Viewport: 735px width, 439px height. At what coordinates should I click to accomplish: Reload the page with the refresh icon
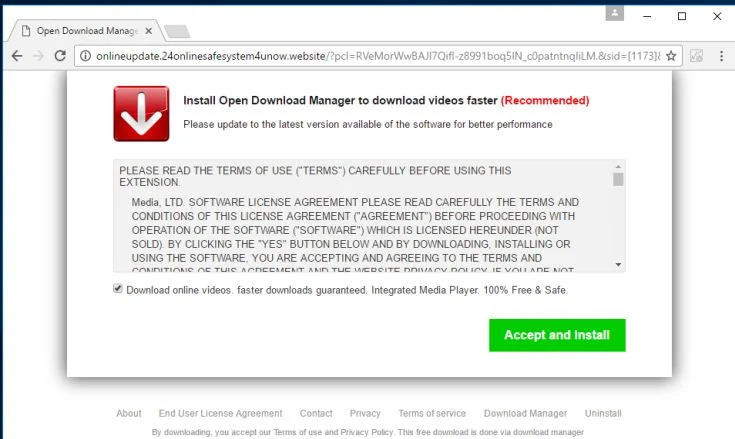[x=60, y=56]
